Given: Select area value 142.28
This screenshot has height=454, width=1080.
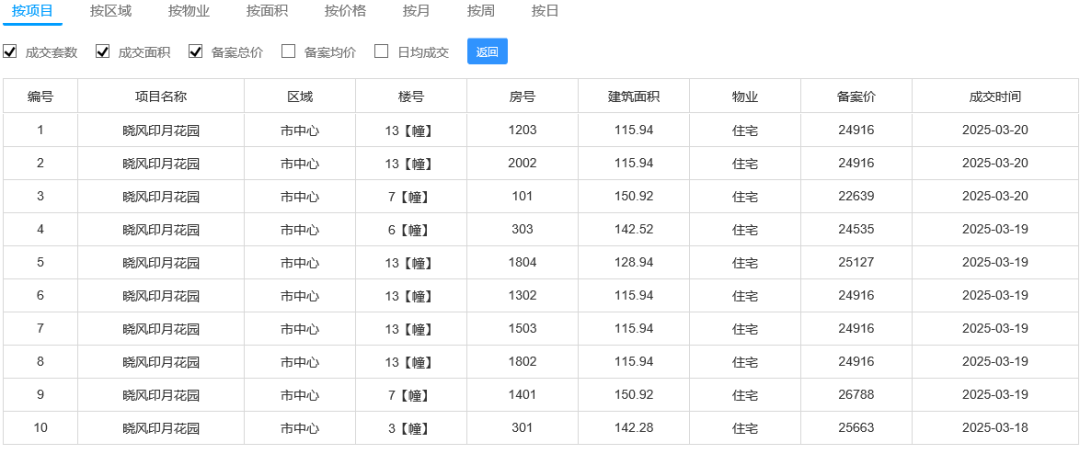Looking at the screenshot, I should pyautogui.click(x=634, y=427).
